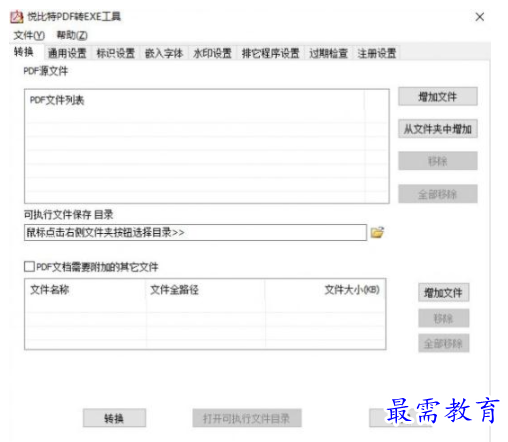The width and height of the screenshot is (508, 442).
Task: Click the PDF app icon in title bar
Action: (x=17, y=17)
